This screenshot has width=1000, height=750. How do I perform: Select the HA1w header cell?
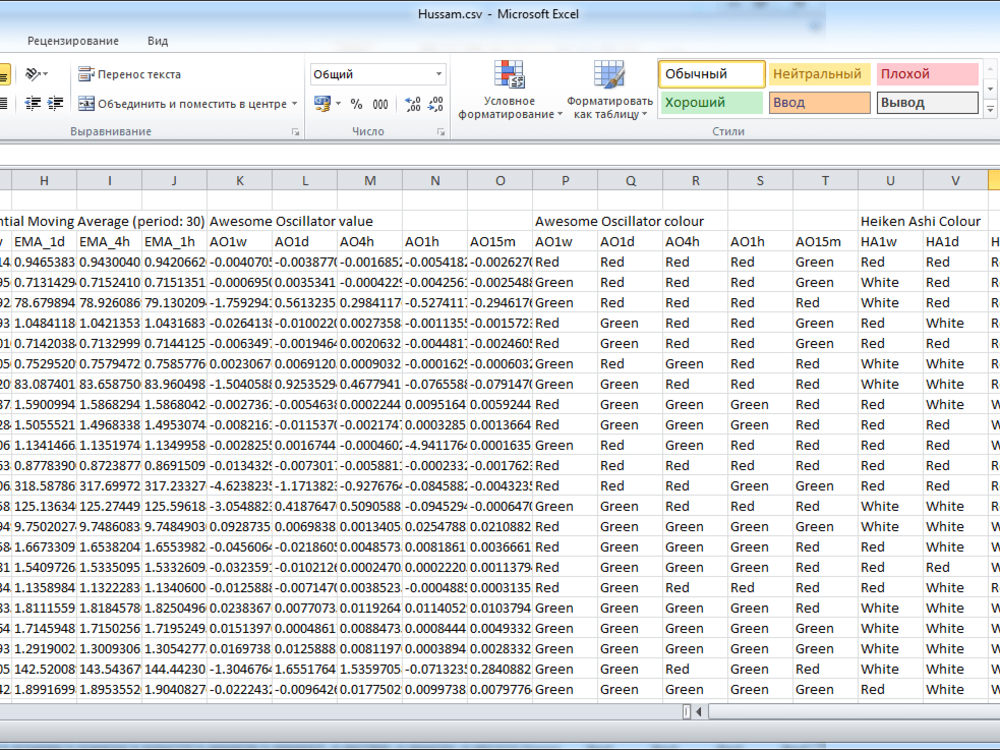click(890, 242)
